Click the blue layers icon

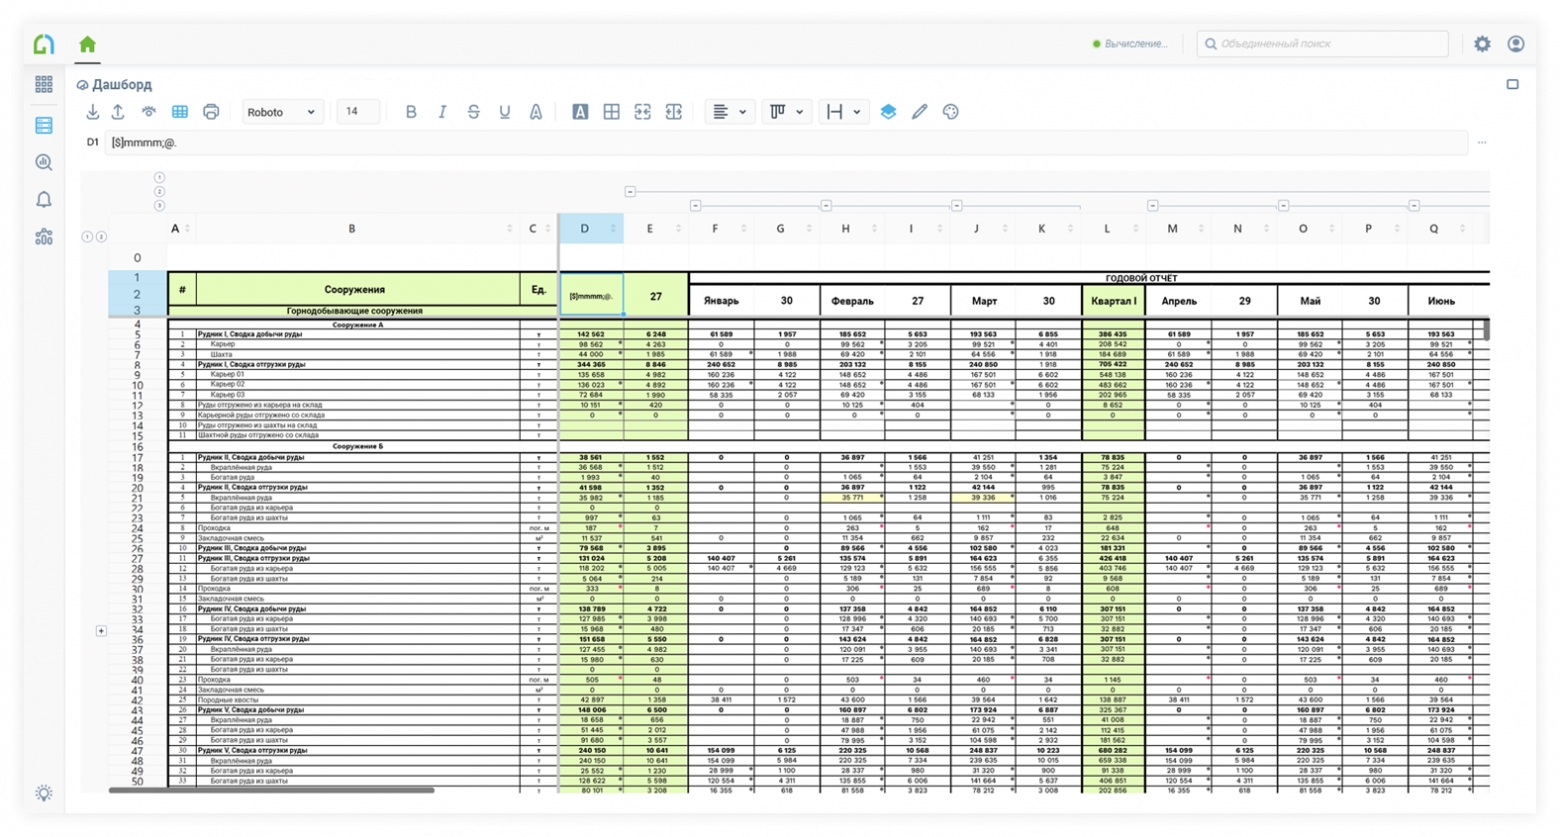point(888,112)
